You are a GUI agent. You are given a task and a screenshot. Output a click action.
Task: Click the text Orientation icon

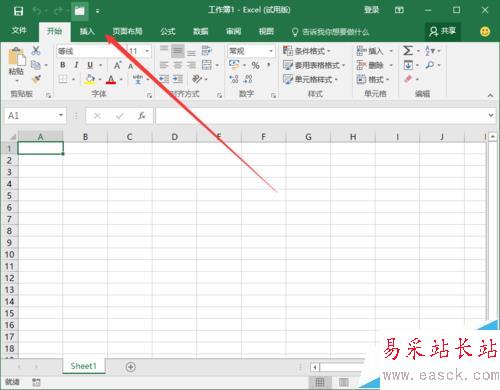(x=197, y=79)
